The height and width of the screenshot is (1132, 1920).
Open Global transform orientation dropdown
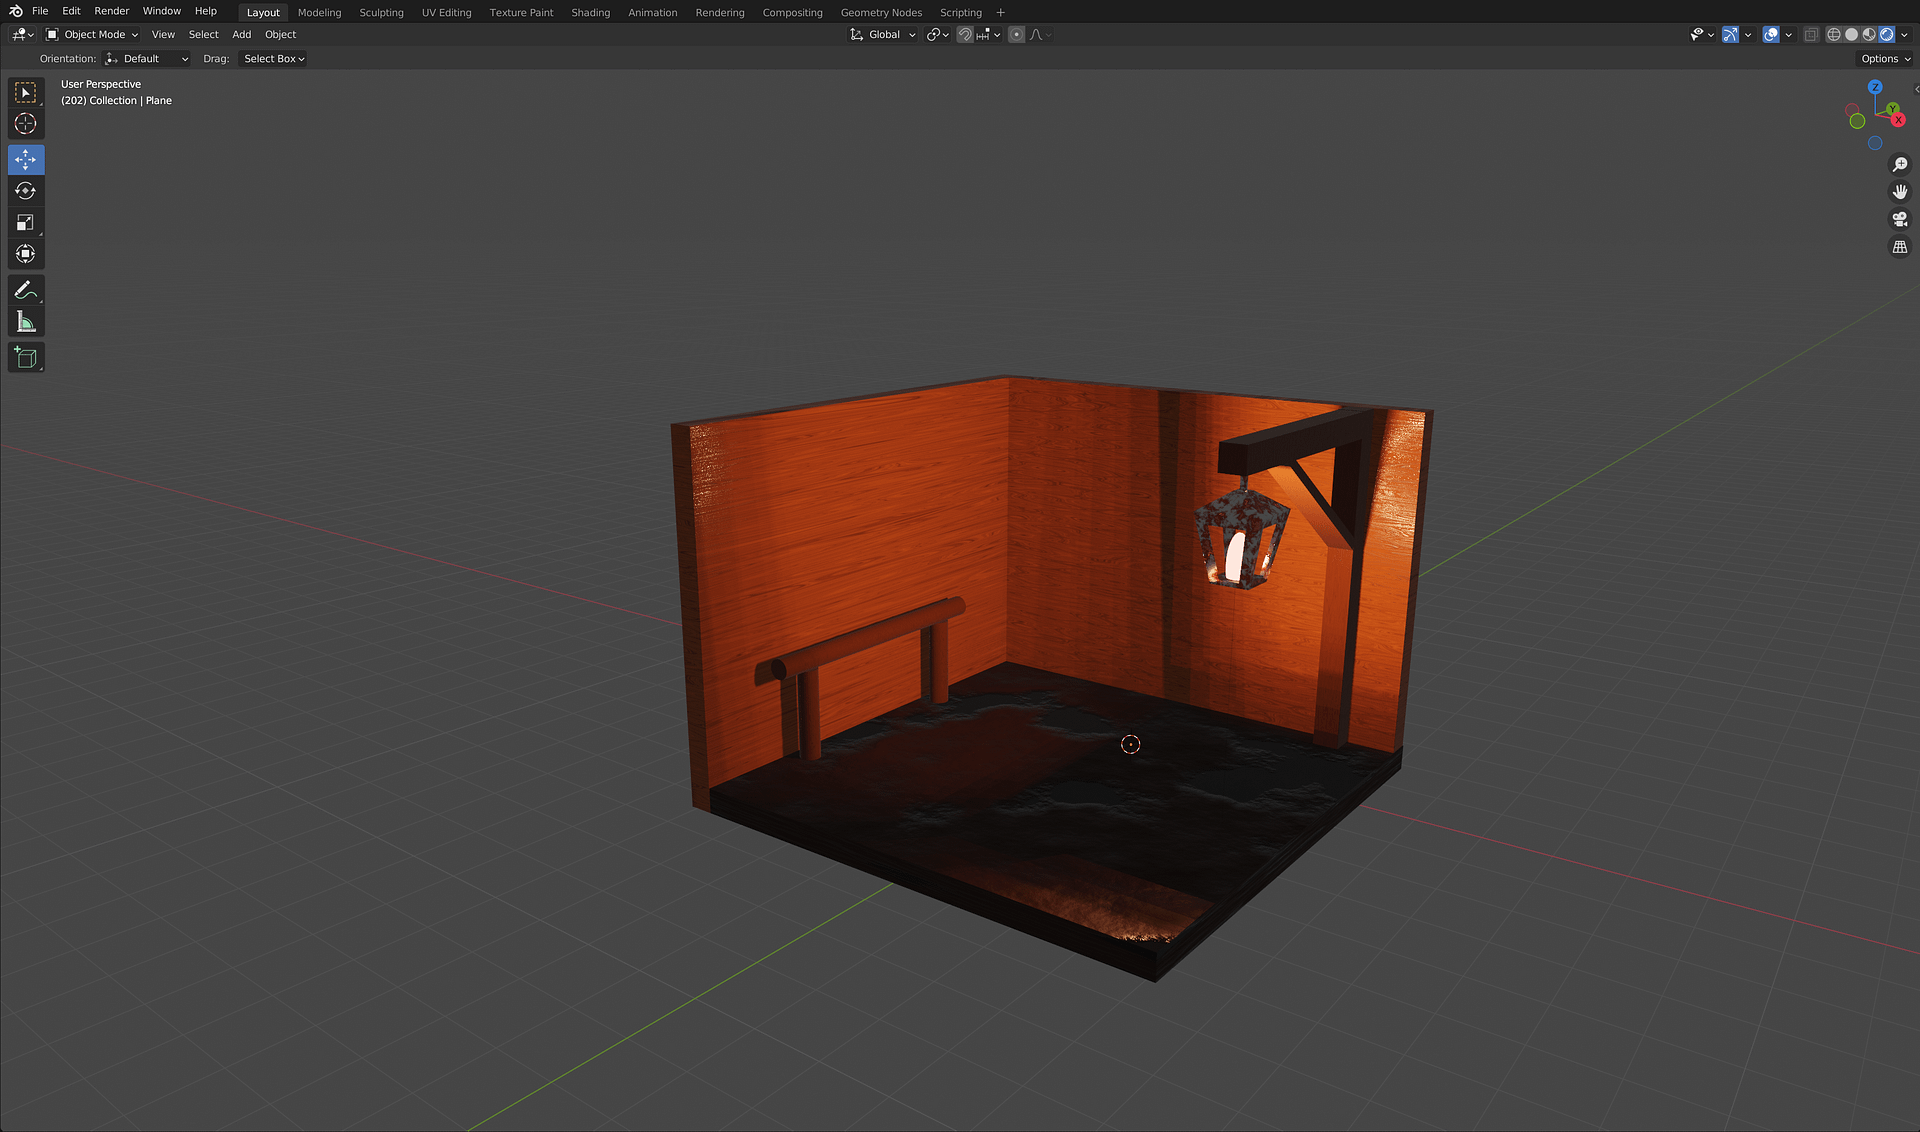point(883,34)
